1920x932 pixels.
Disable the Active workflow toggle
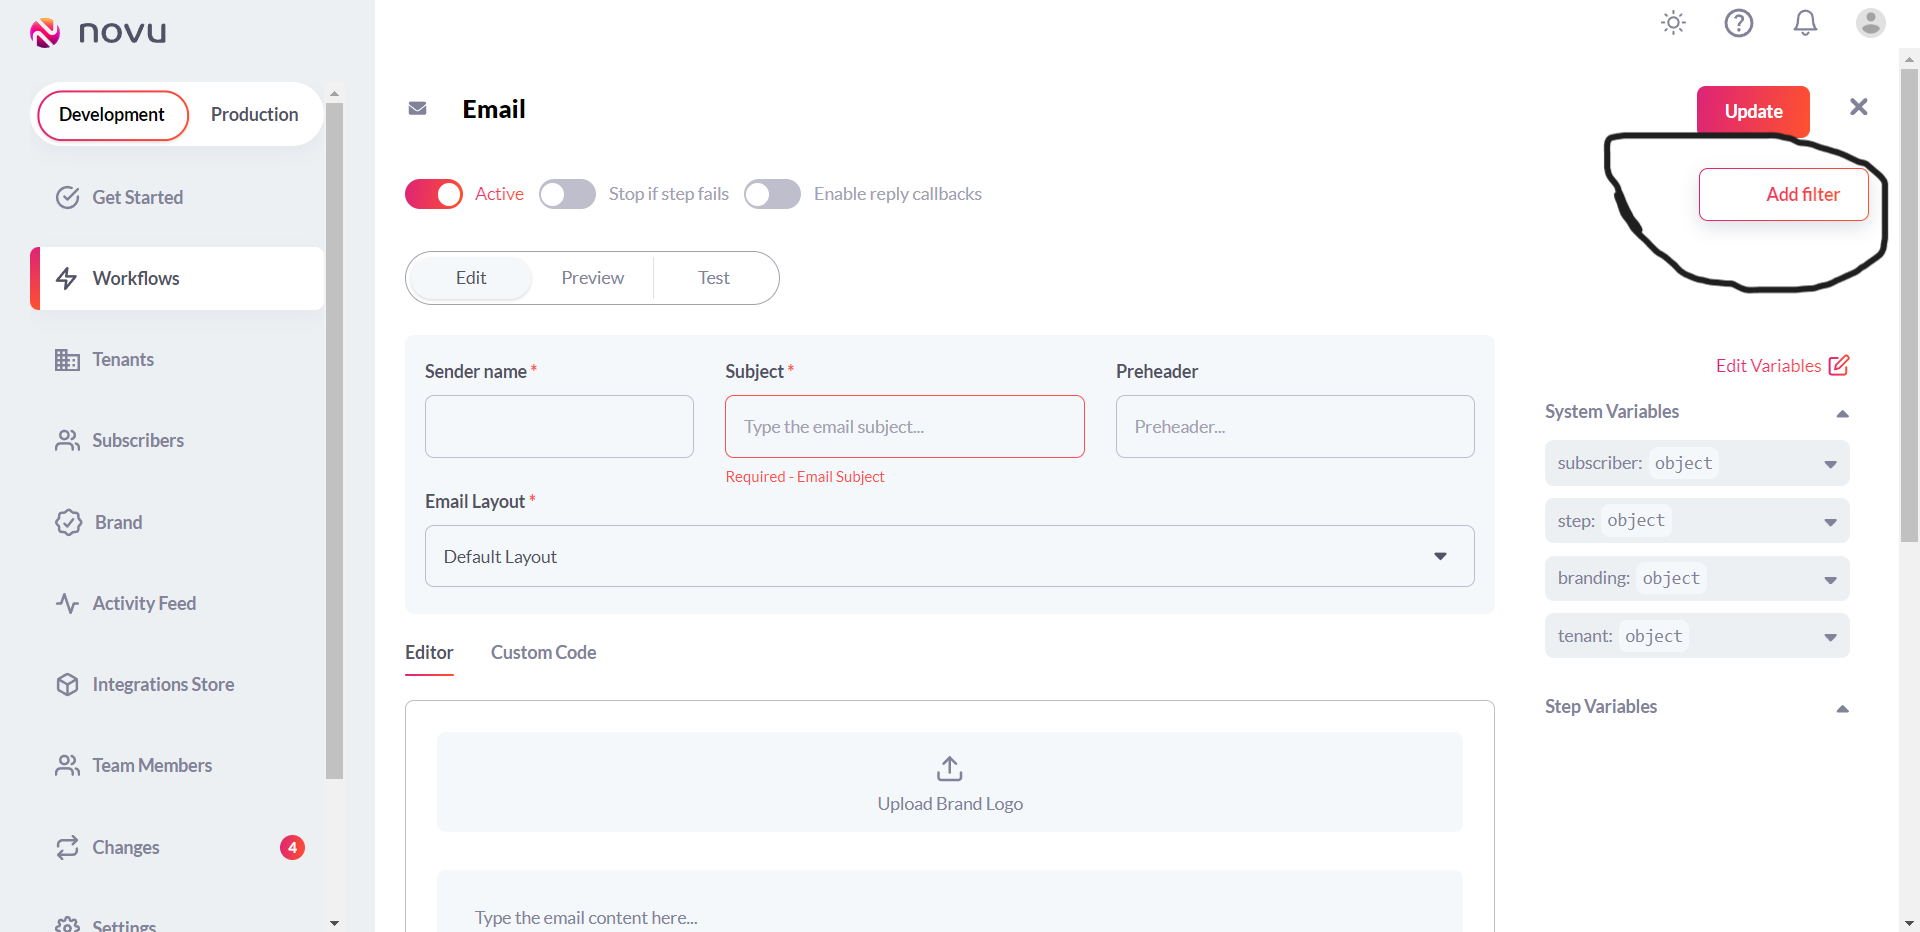433,194
